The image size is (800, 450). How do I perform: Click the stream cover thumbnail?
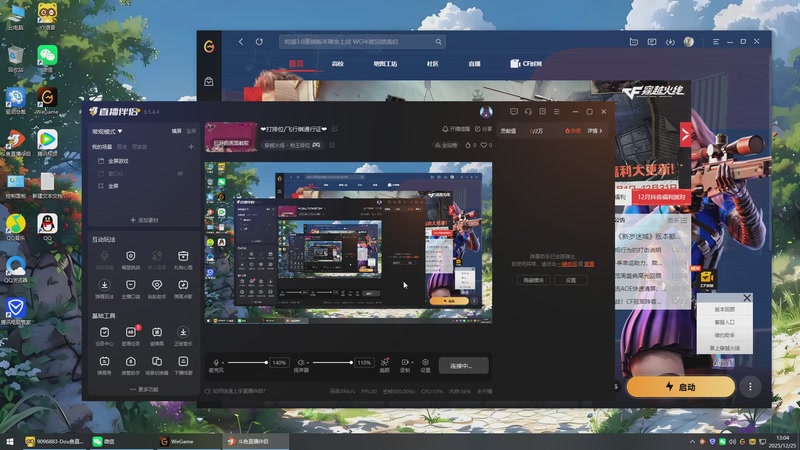(x=231, y=137)
